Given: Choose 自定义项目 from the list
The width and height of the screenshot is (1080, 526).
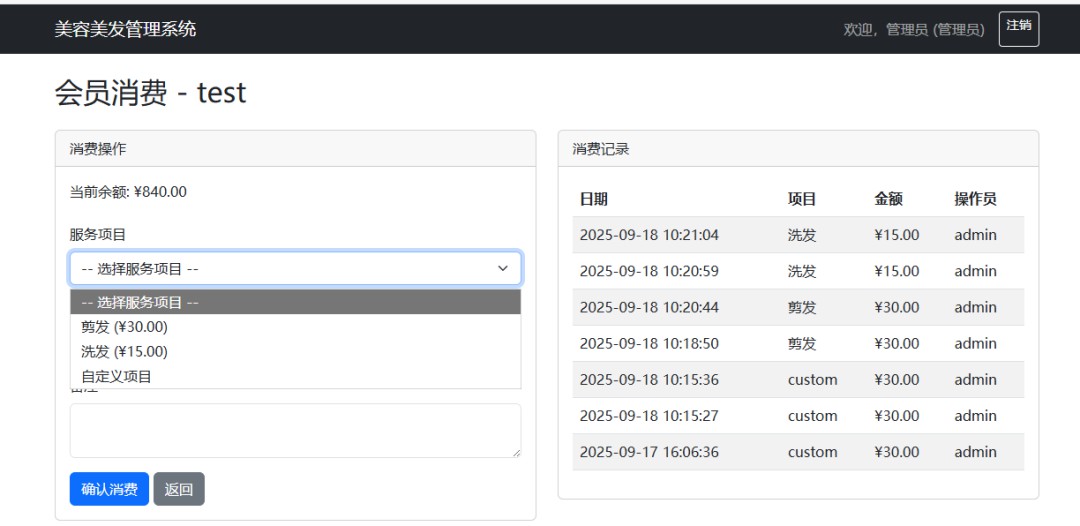Looking at the screenshot, I should (116, 377).
